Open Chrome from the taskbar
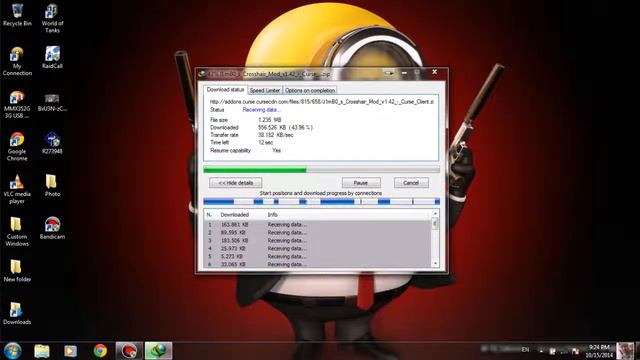Screen dimensions: 640x360 click(100, 351)
